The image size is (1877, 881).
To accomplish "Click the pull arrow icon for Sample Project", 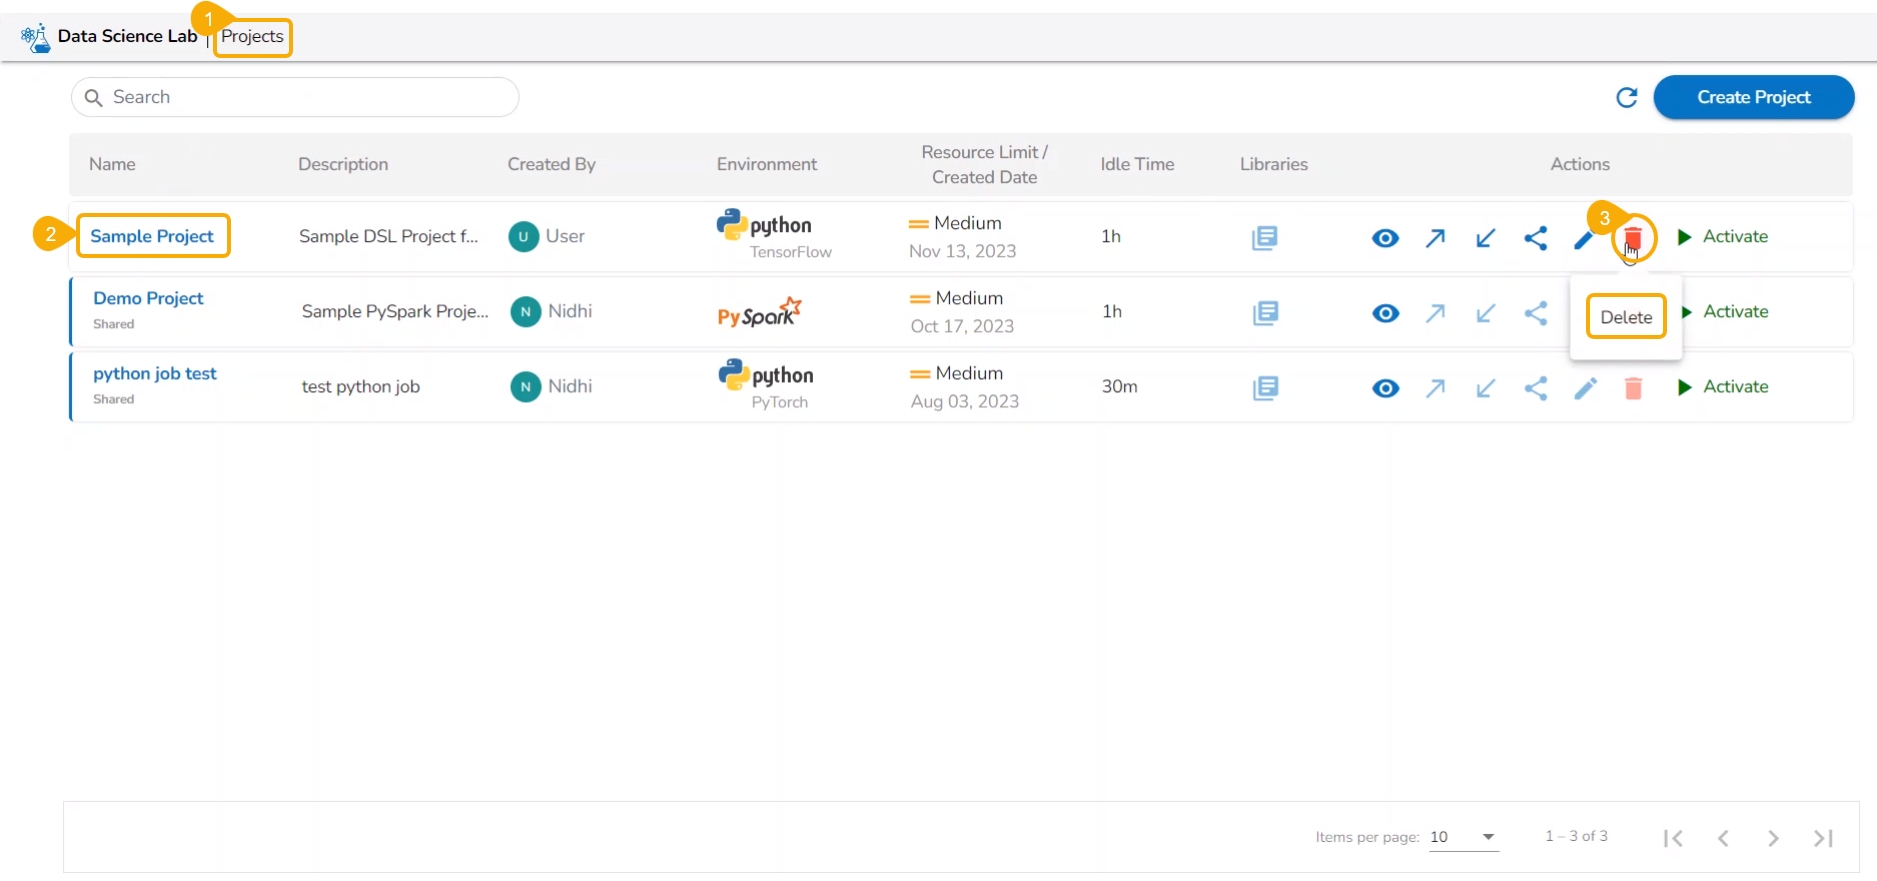I will (x=1485, y=238).
